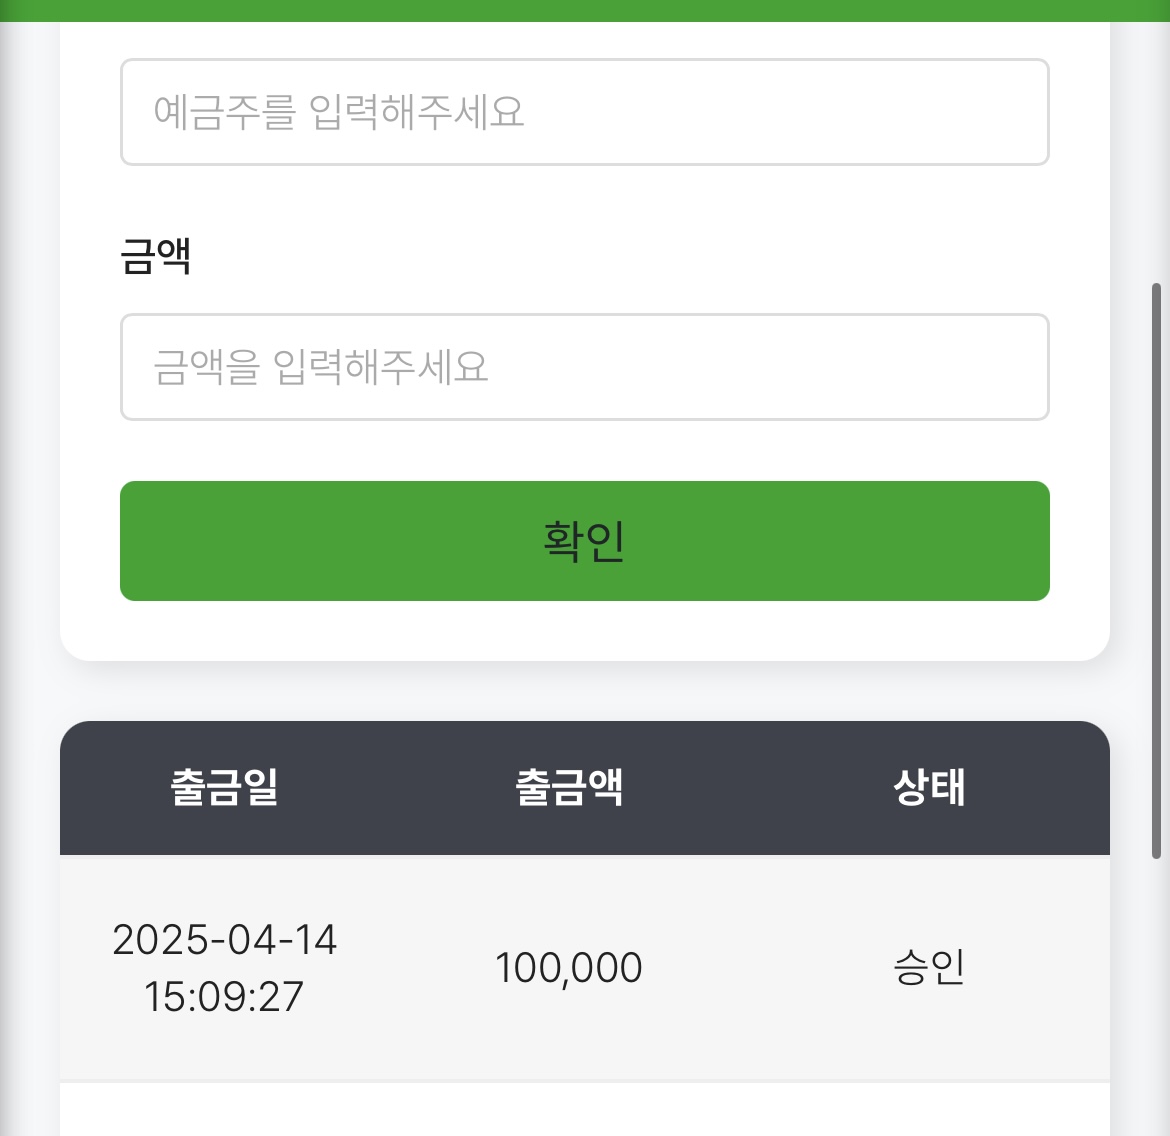
Task: Click the vertical page scrollbar thumb
Action: pyautogui.click(x=1156, y=570)
